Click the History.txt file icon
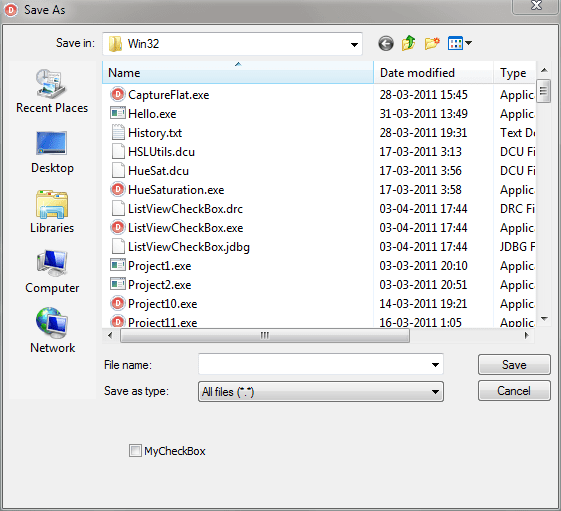 coord(118,132)
